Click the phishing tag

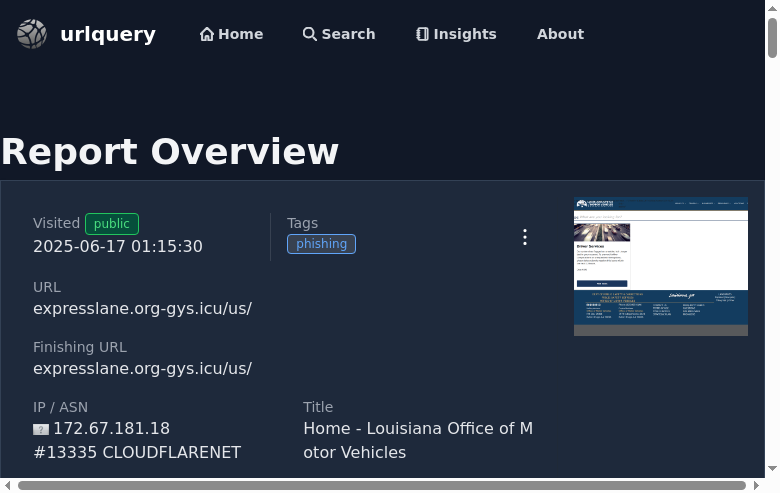click(321, 244)
